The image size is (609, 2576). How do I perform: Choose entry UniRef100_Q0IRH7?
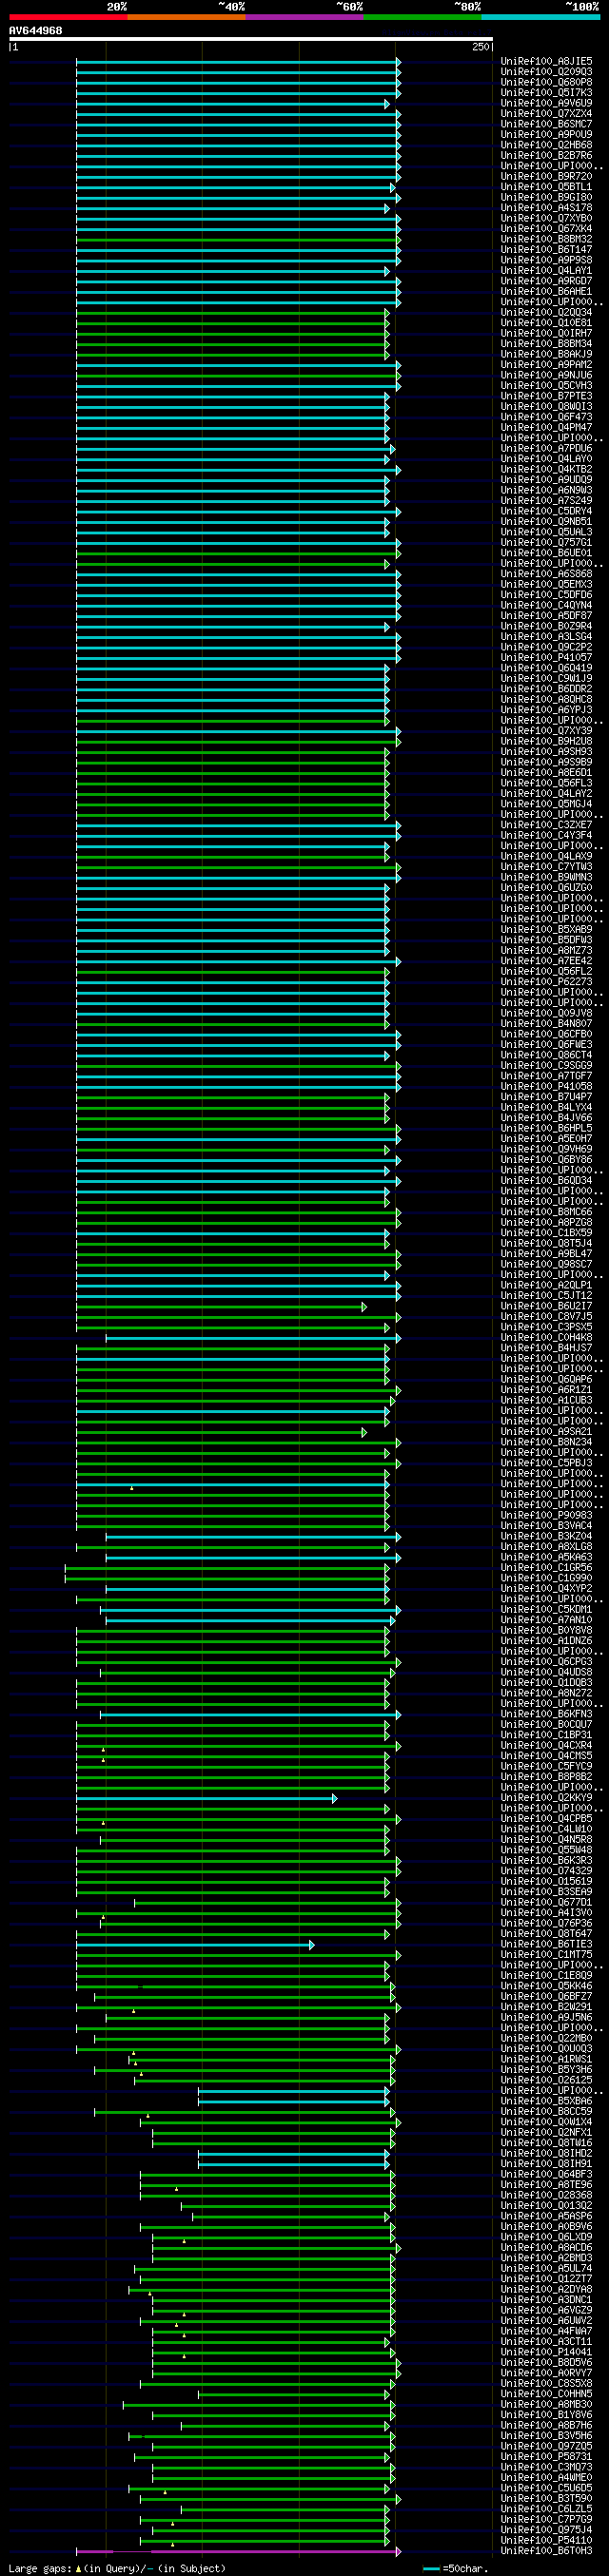[546, 334]
